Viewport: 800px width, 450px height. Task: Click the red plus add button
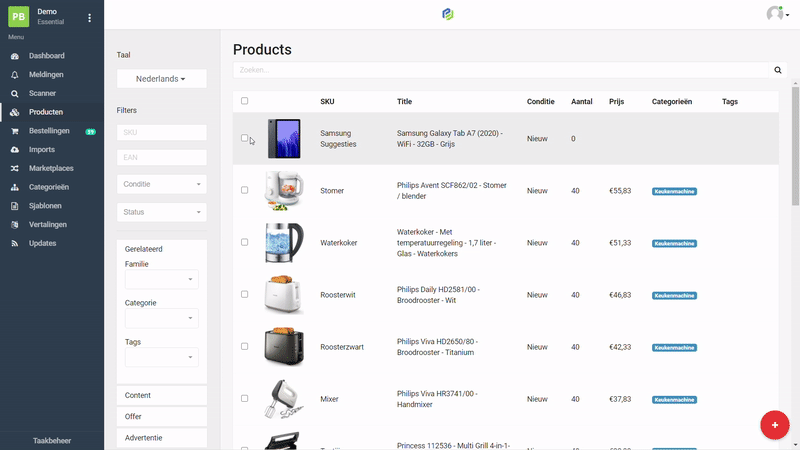774,425
